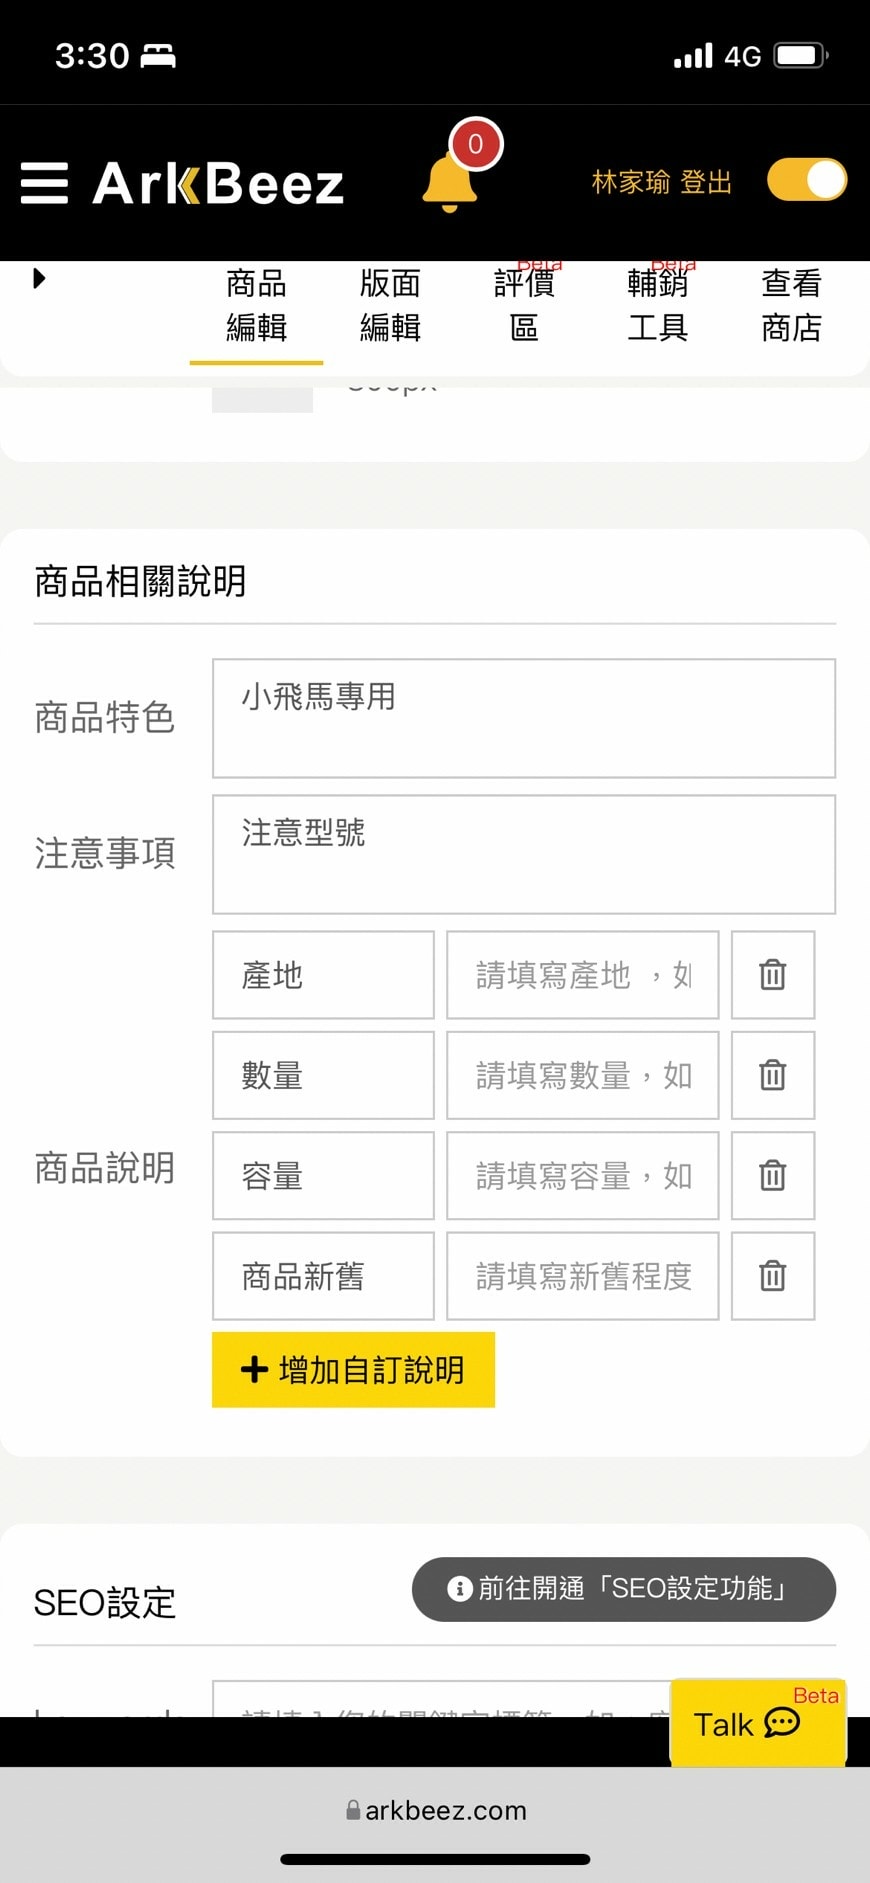Click 登出 link
The image size is (870, 1883).
click(706, 182)
